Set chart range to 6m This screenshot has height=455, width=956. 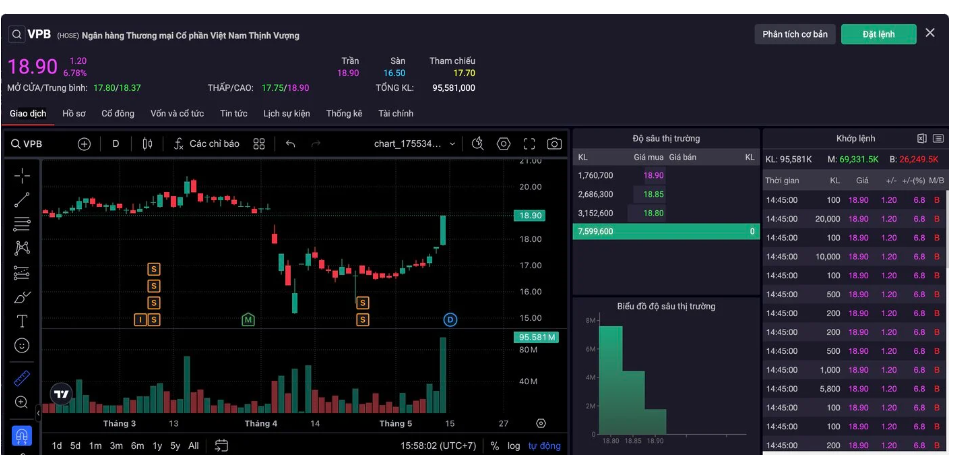pyautogui.click(x=137, y=446)
